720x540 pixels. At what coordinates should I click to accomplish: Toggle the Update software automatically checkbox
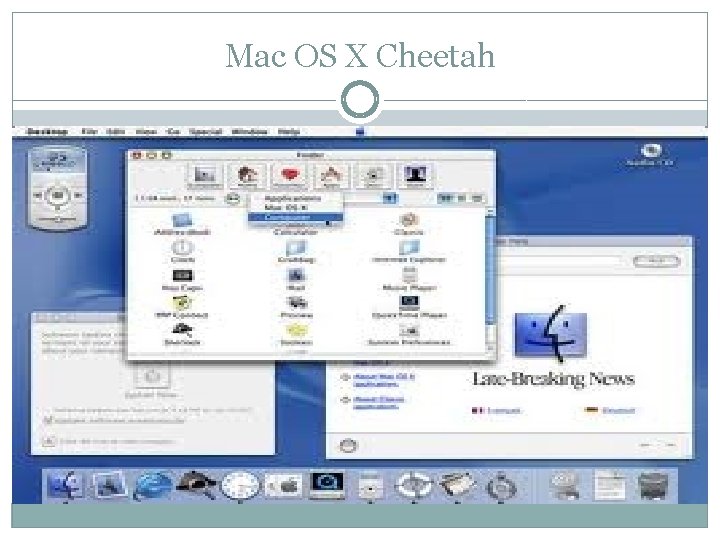point(48,420)
